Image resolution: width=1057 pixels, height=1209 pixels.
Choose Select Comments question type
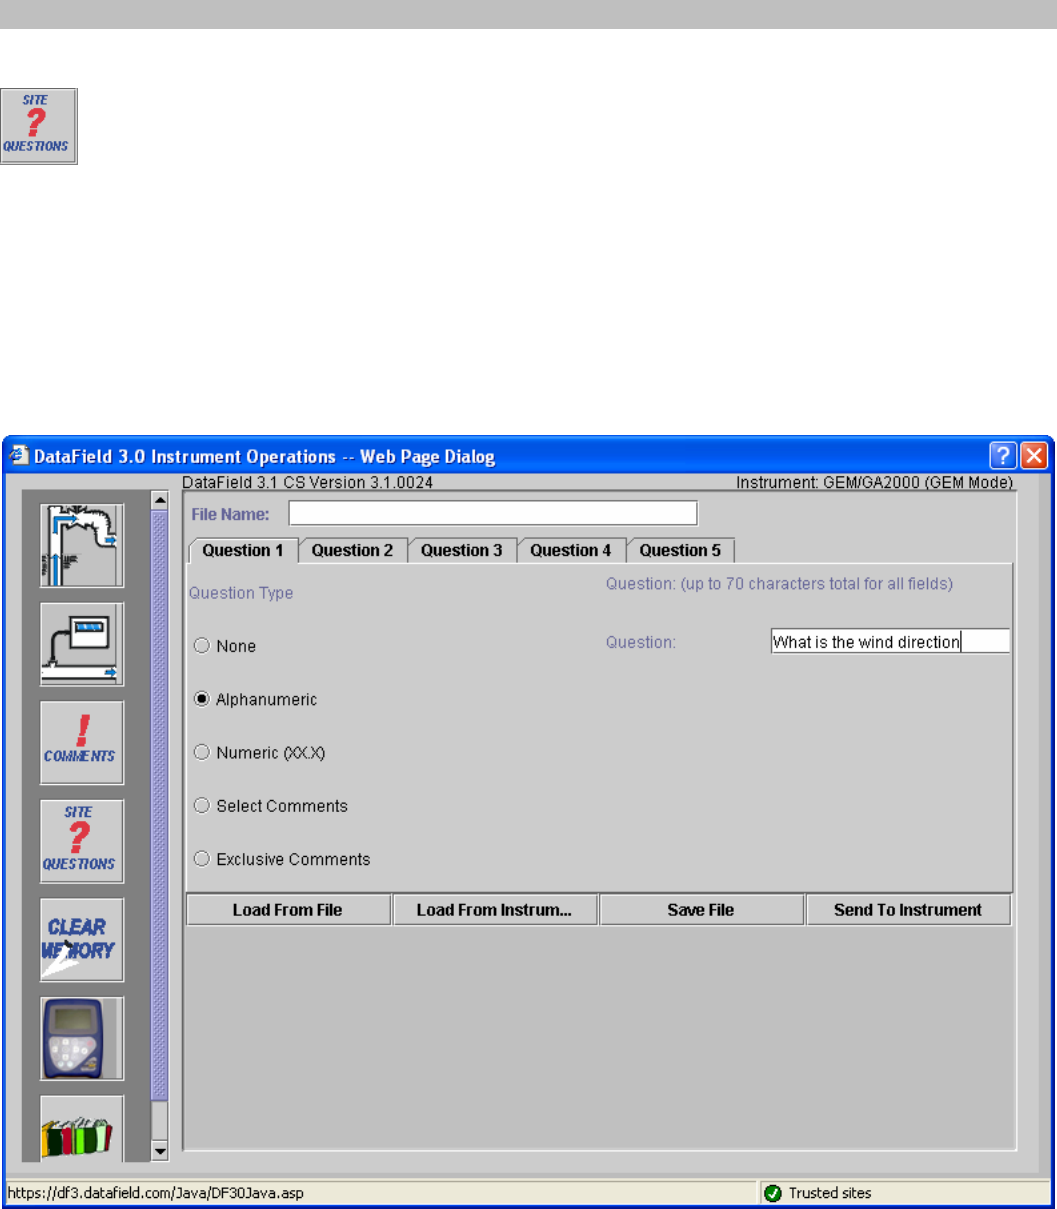(x=270, y=806)
